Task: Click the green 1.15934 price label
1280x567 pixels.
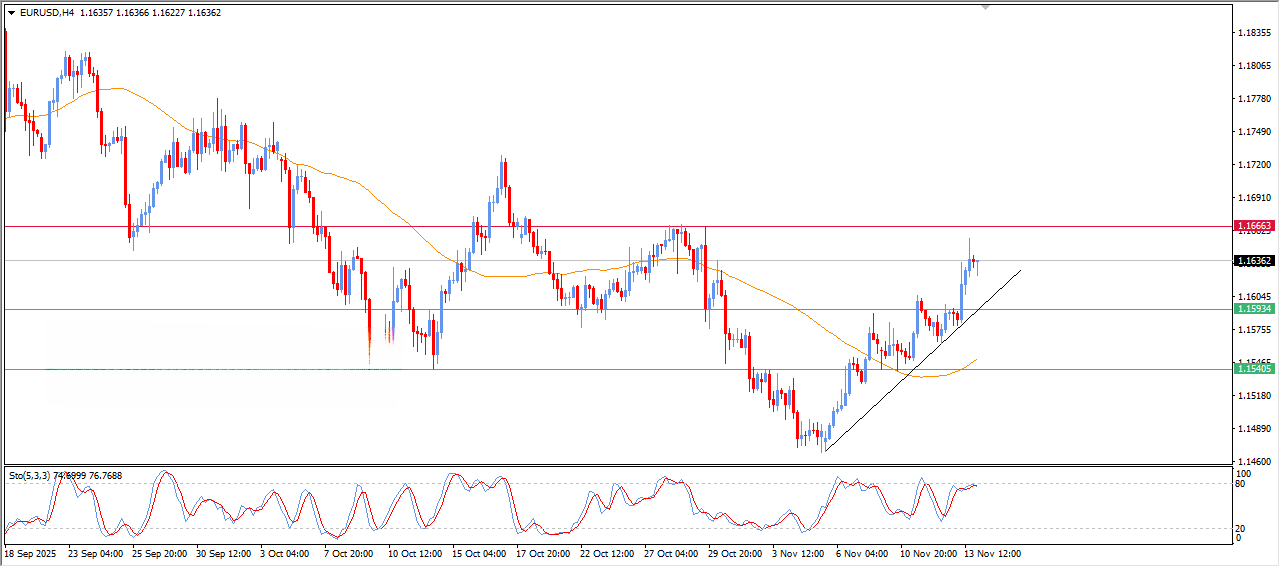Action: coord(1254,309)
